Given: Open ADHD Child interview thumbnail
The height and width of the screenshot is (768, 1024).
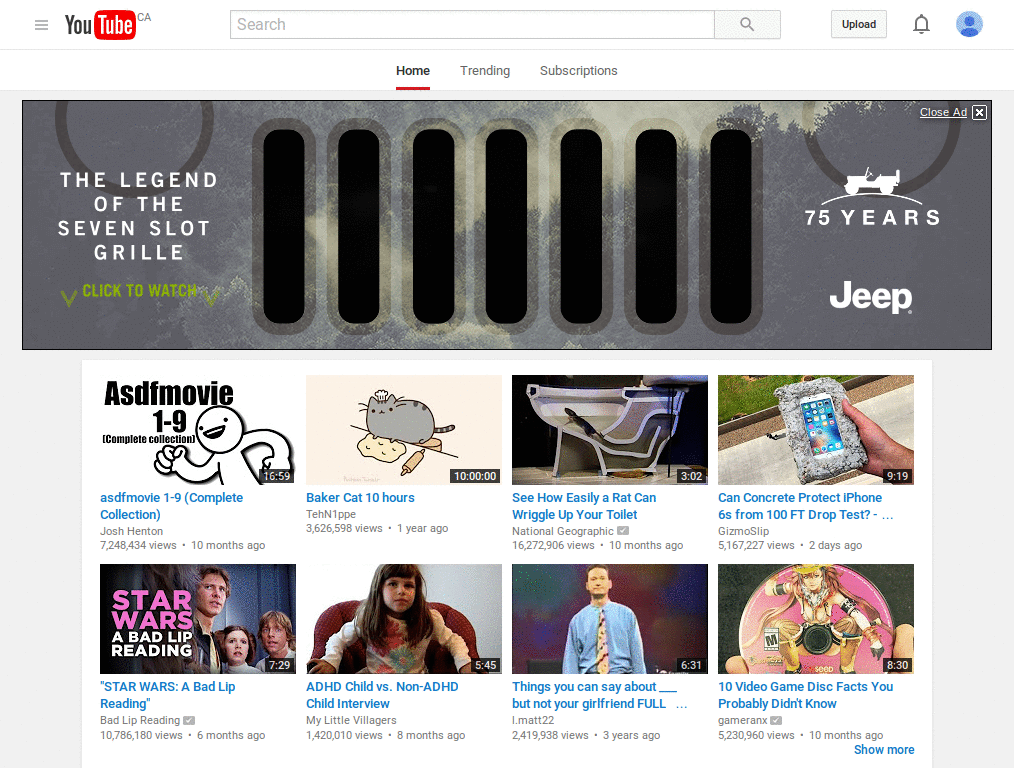Looking at the screenshot, I should (x=404, y=619).
